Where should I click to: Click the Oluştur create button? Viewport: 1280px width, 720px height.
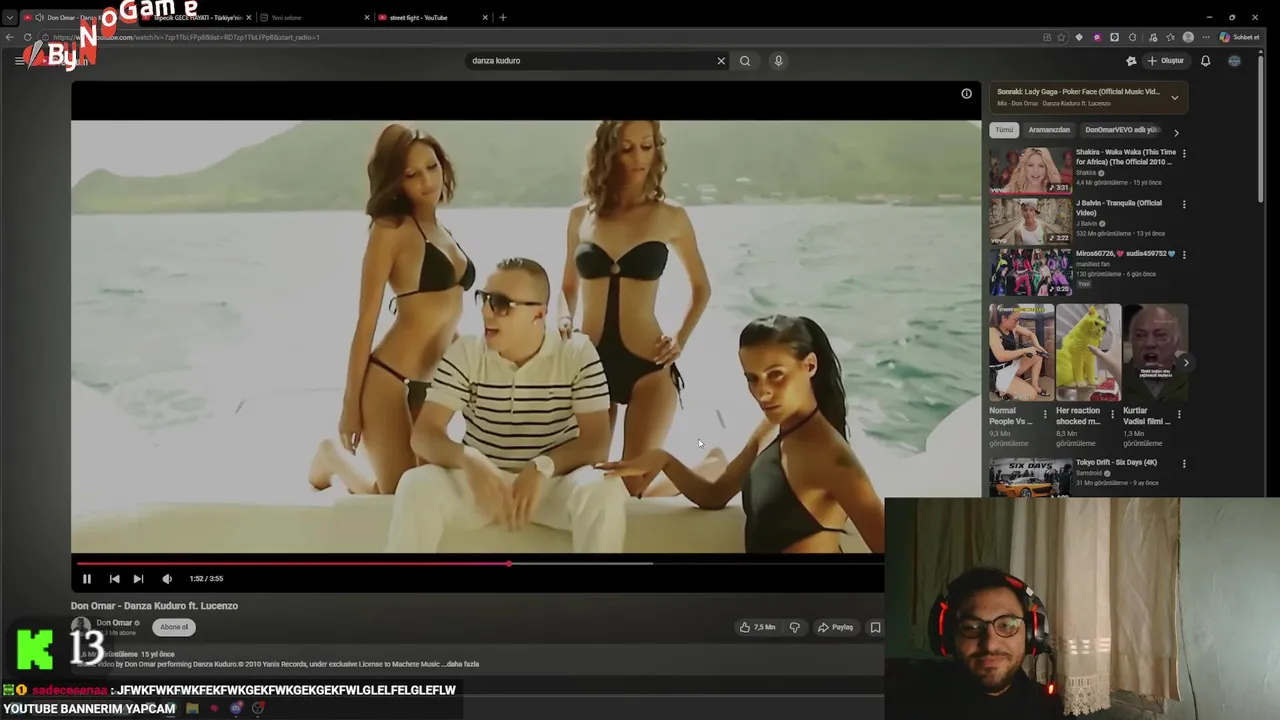1165,61
